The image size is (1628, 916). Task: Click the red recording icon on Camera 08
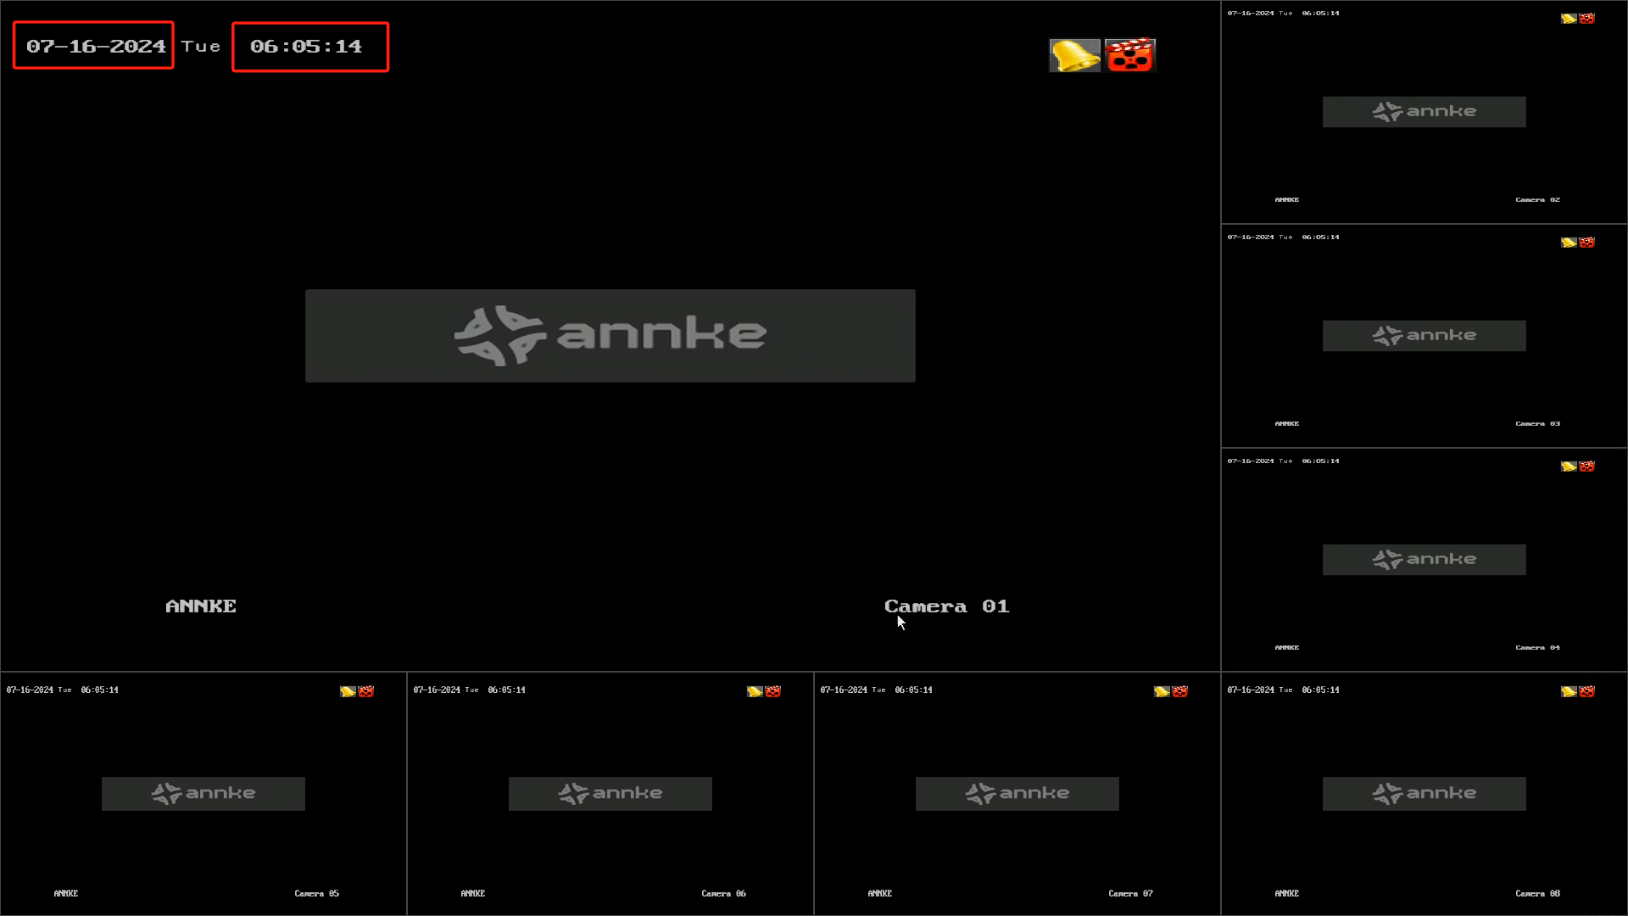[1587, 691]
